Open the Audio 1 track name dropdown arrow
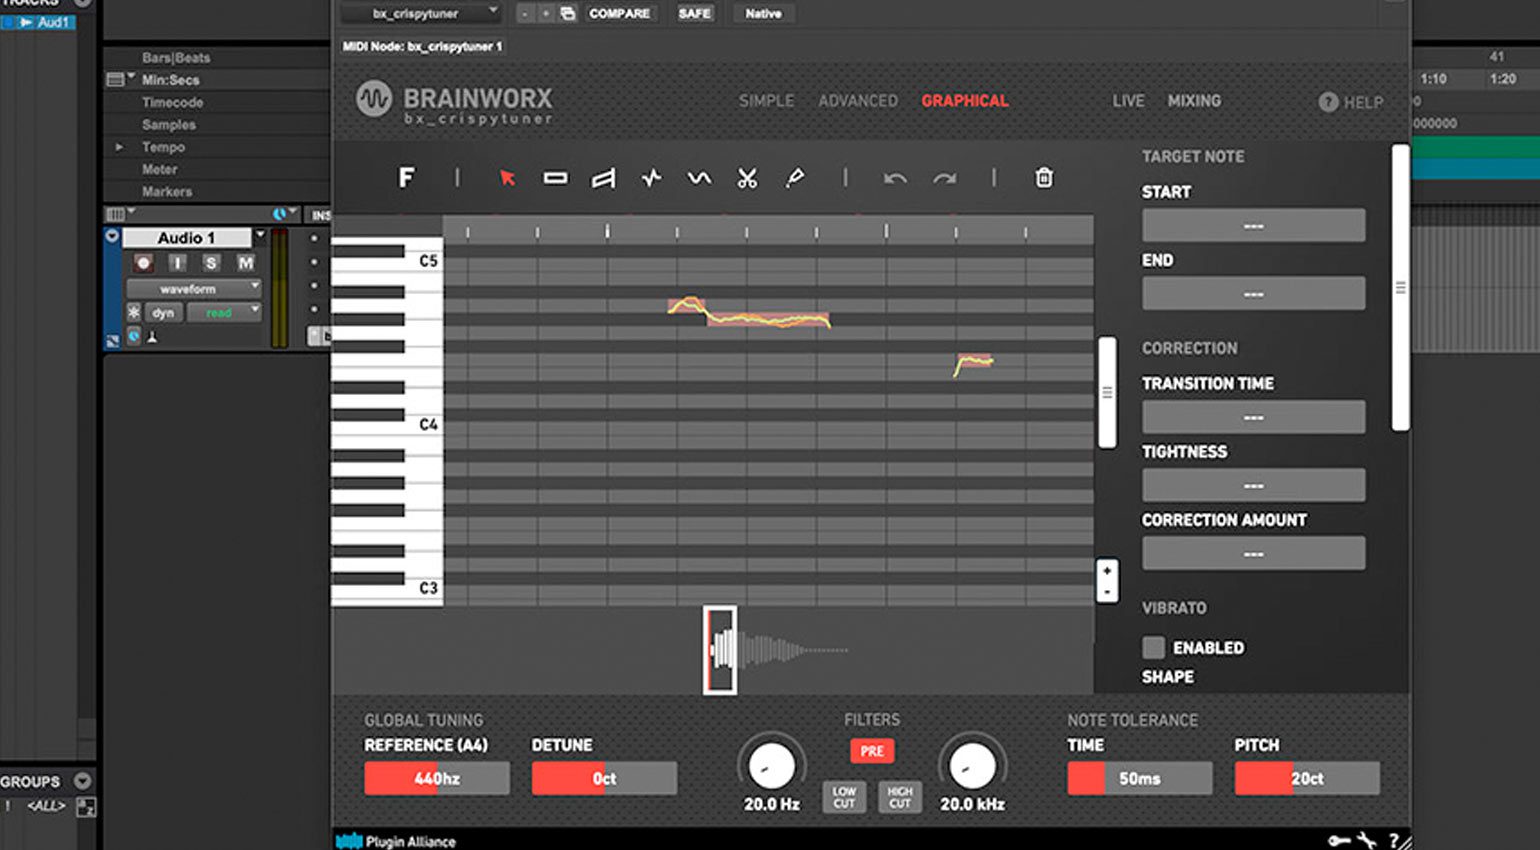Image resolution: width=1540 pixels, height=850 pixels. (x=260, y=237)
